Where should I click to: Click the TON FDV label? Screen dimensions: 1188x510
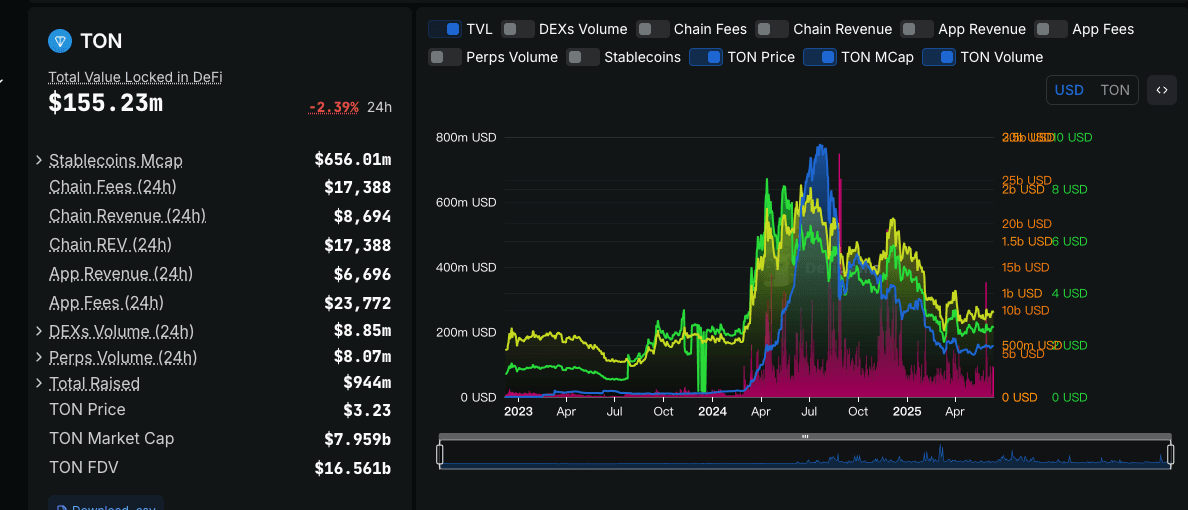click(x=84, y=467)
